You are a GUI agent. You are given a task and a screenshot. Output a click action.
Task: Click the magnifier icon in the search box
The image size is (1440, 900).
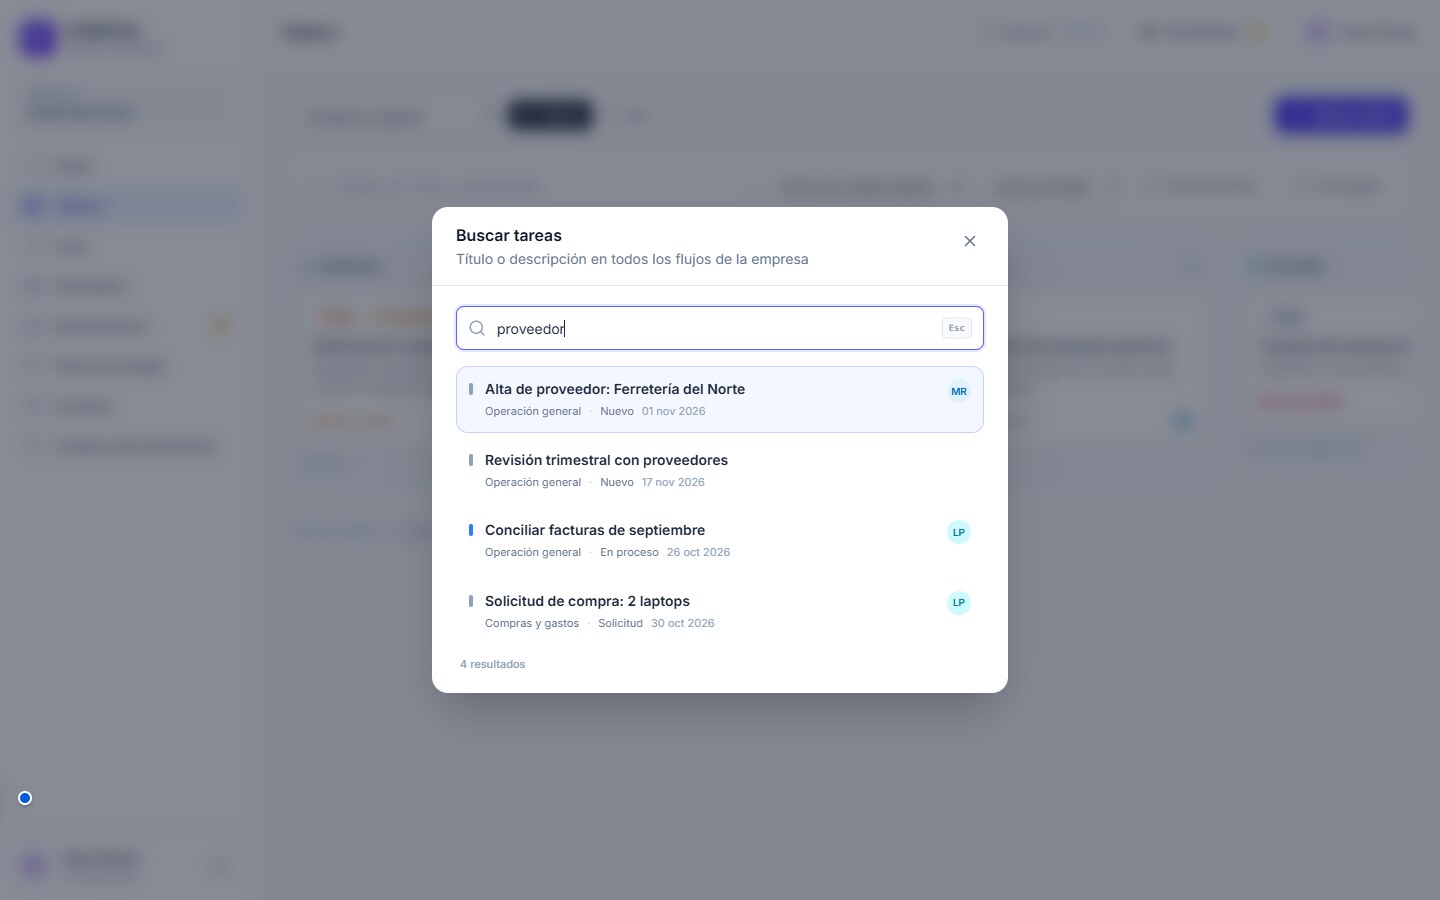(x=477, y=328)
